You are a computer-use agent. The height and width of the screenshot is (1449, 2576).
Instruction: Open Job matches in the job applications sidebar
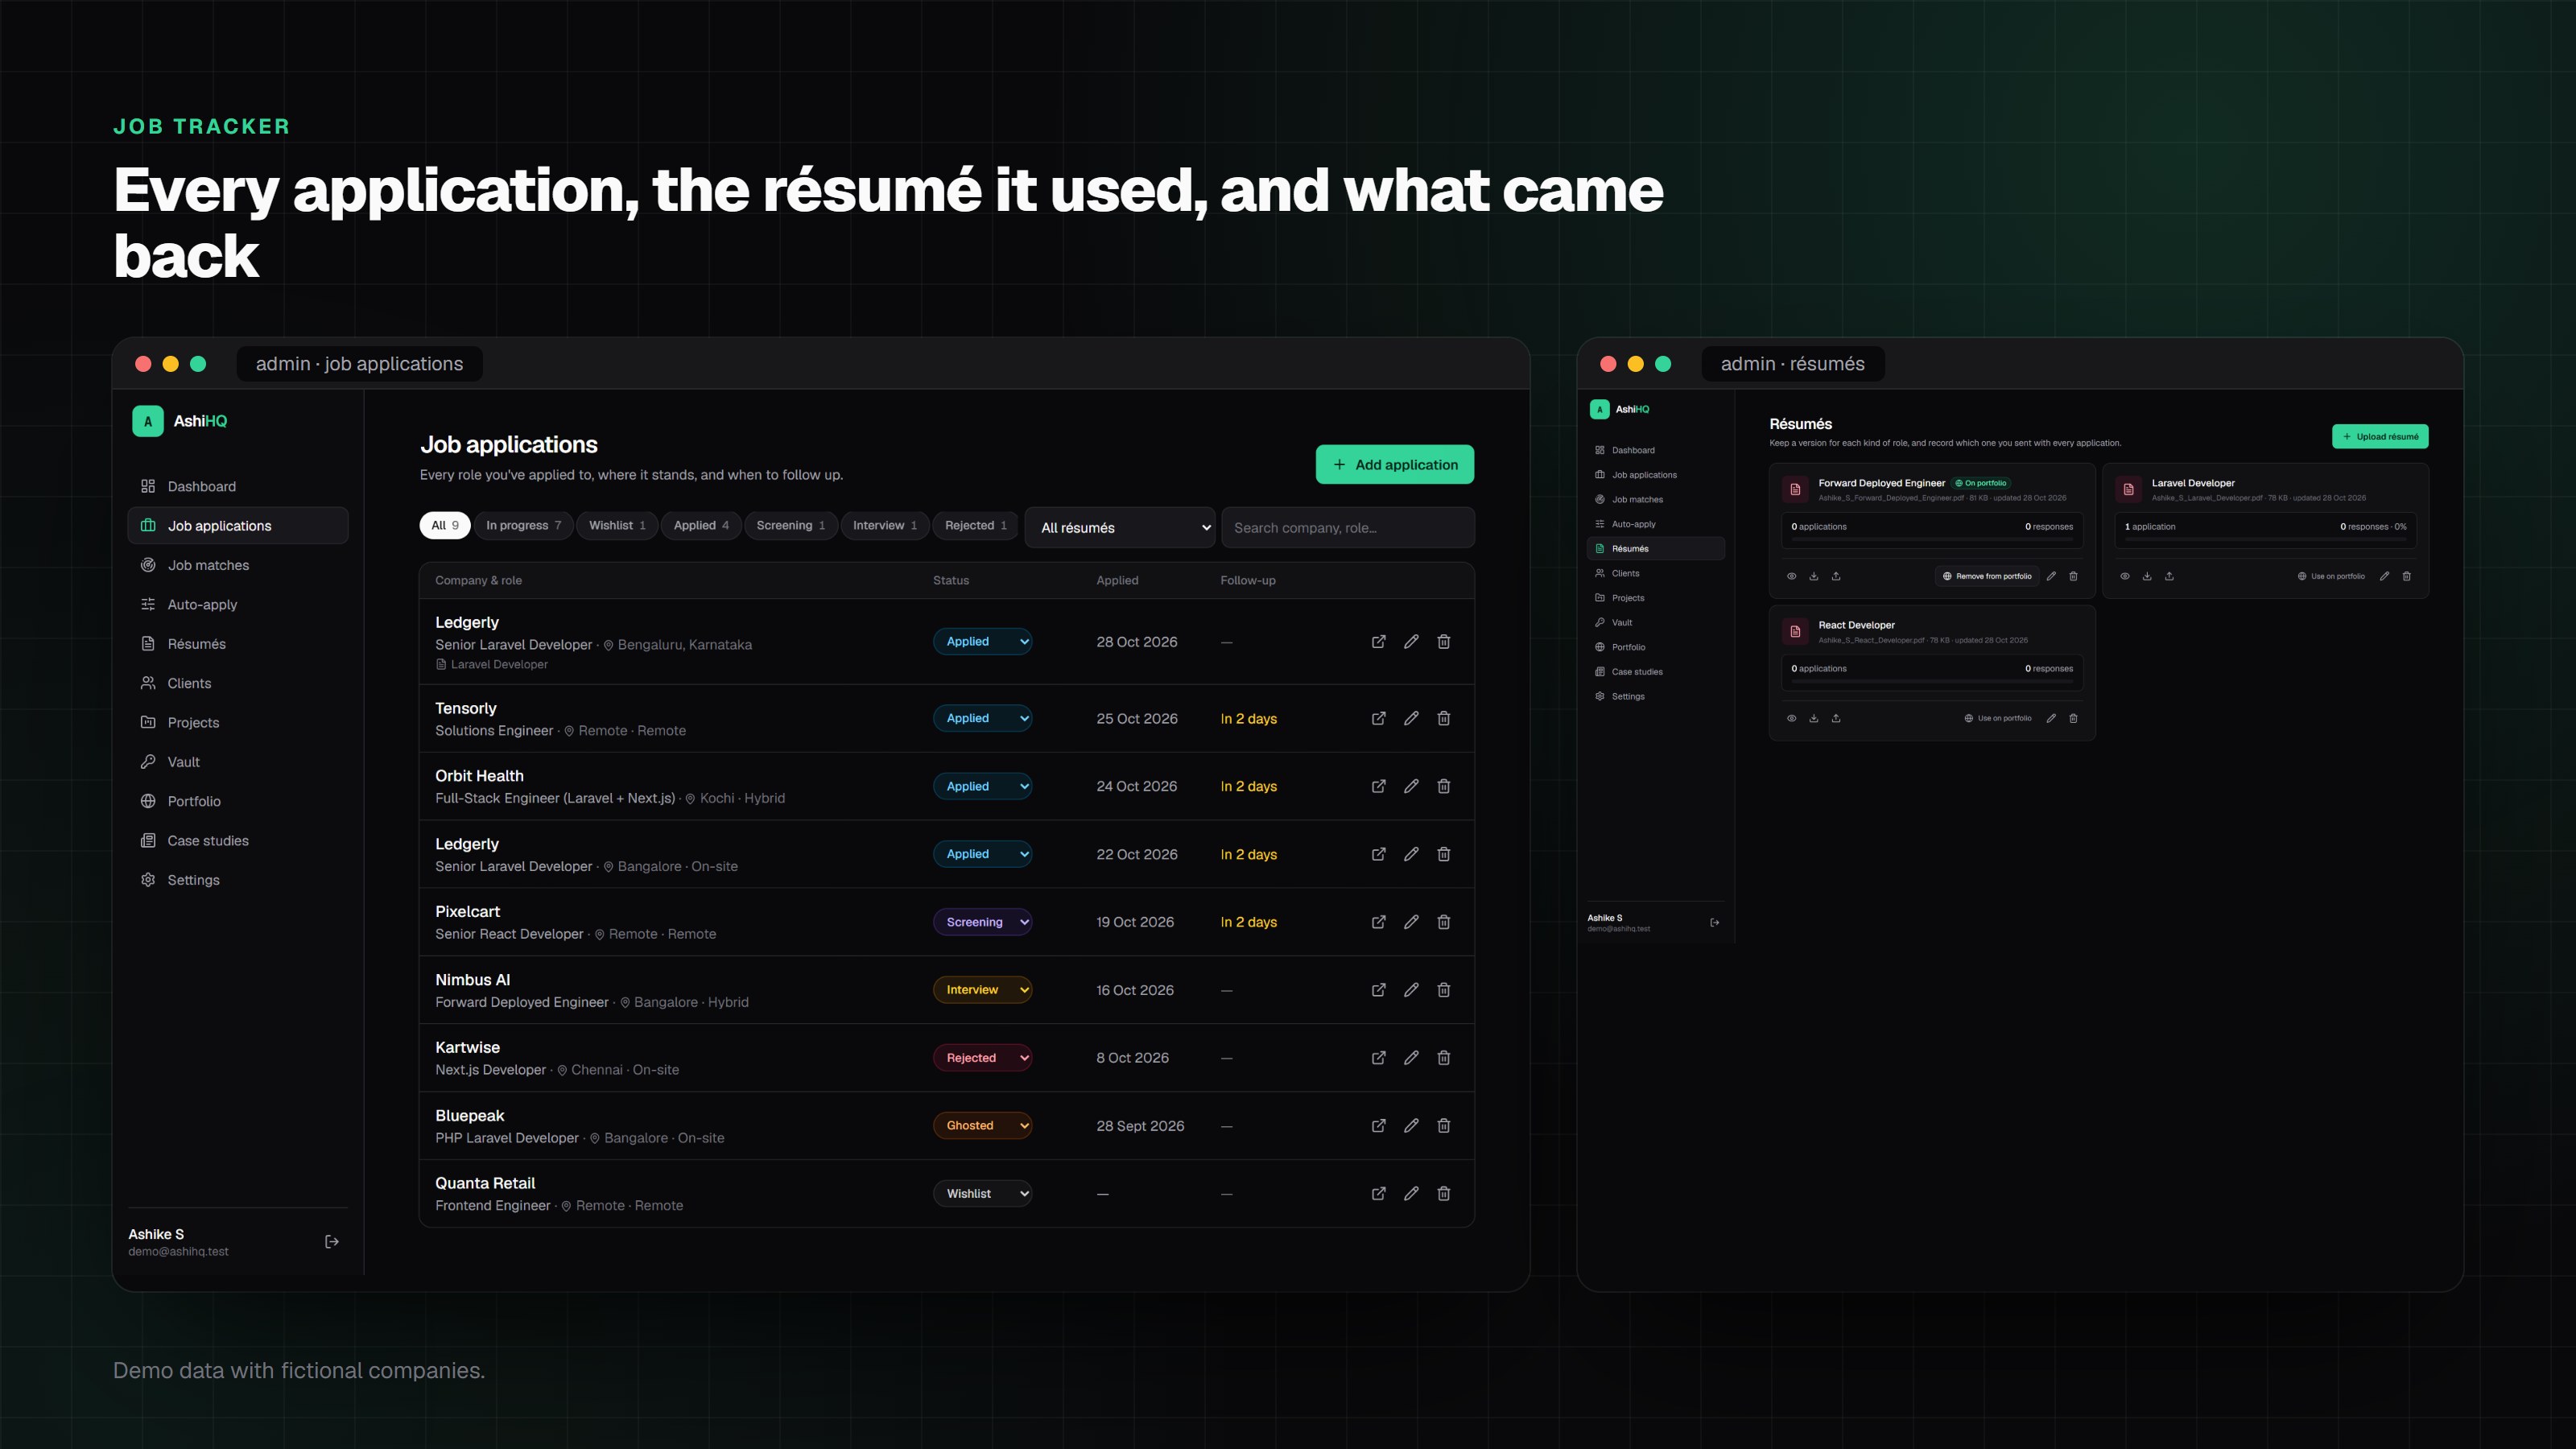coord(238,565)
